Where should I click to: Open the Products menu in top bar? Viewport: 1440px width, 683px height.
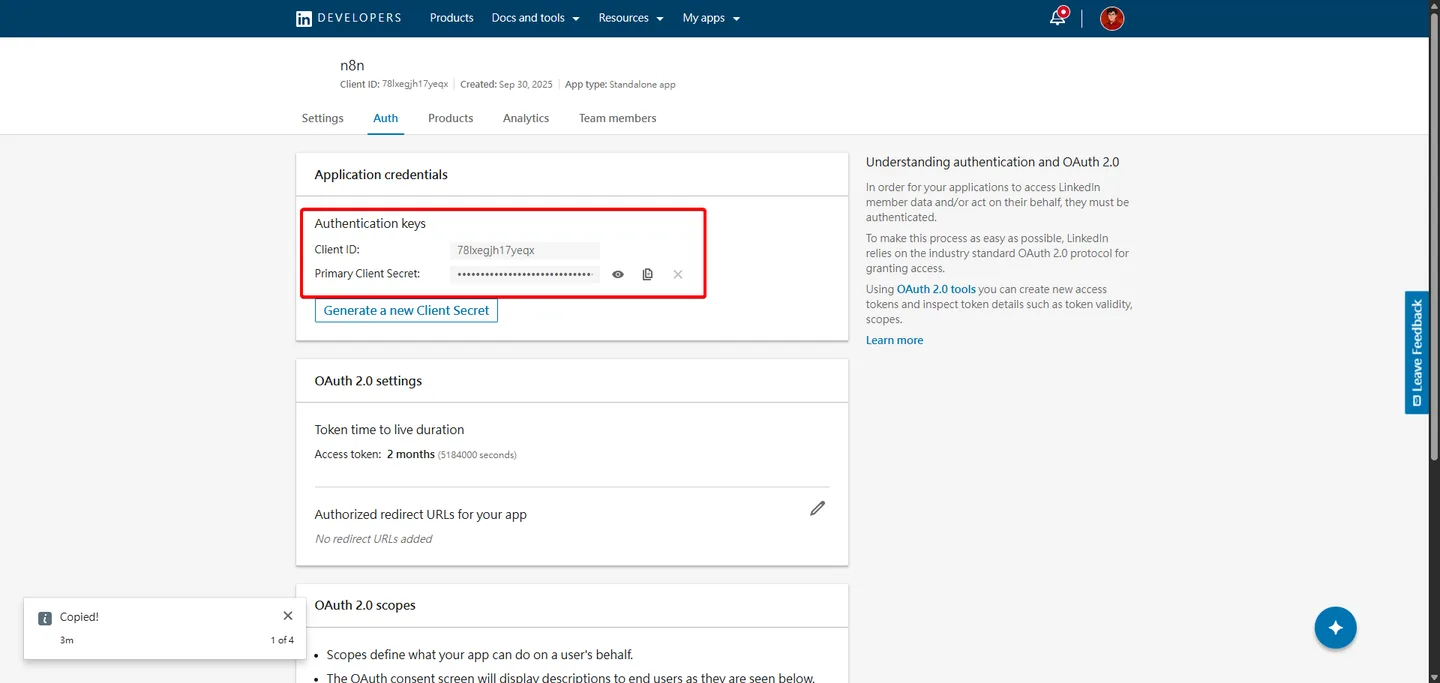(451, 18)
